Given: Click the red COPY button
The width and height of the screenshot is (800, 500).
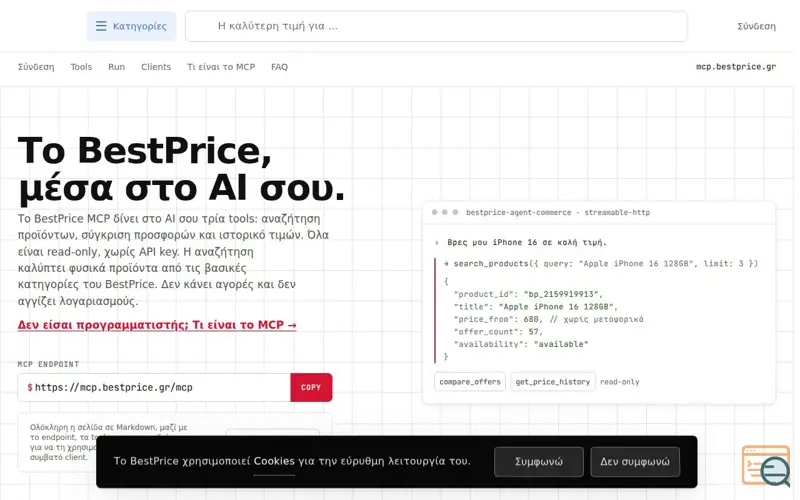Looking at the screenshot, I should 311,387.
